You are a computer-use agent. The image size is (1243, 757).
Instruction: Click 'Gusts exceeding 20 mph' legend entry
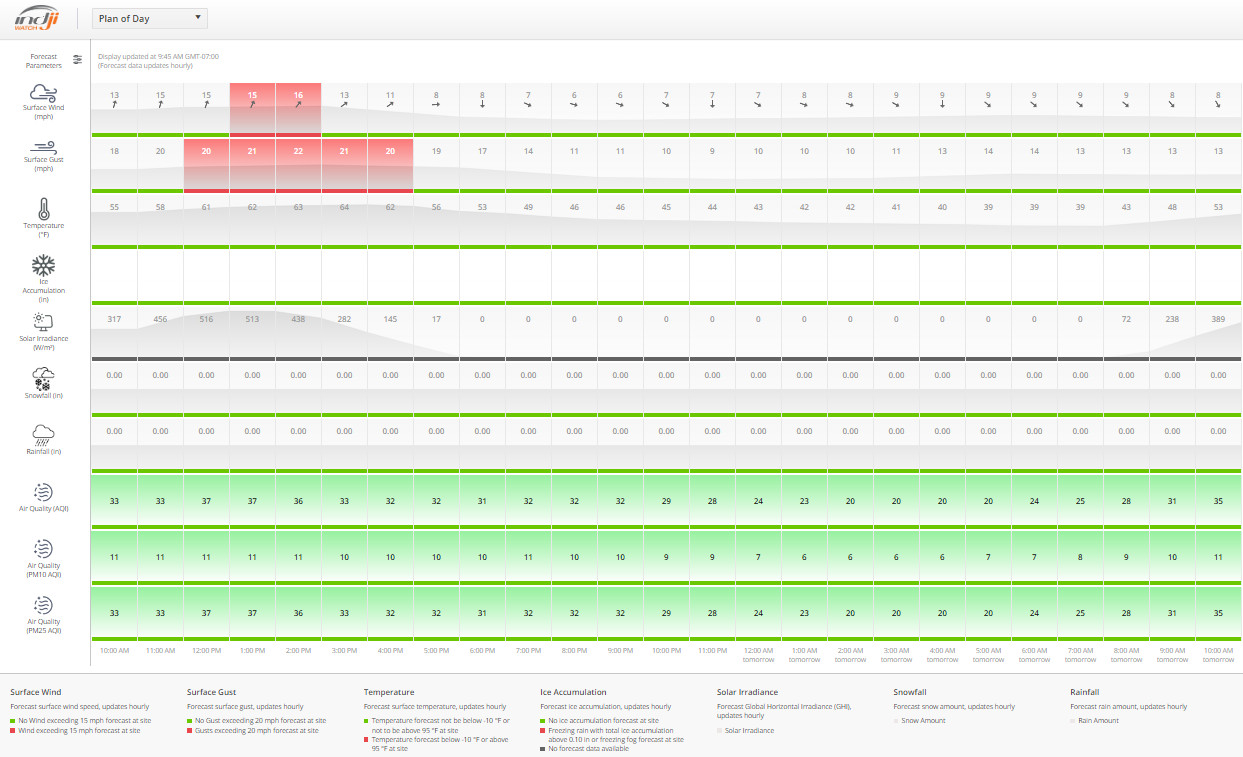253,731
